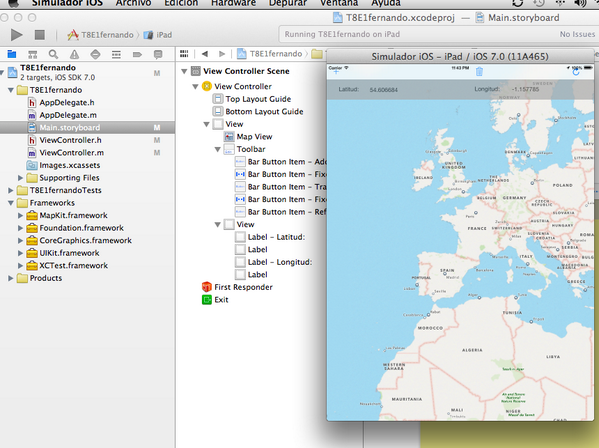Viewport: 599px width, 448px height.
Task: Select View Controller in document outline
Action: (243, 87)
